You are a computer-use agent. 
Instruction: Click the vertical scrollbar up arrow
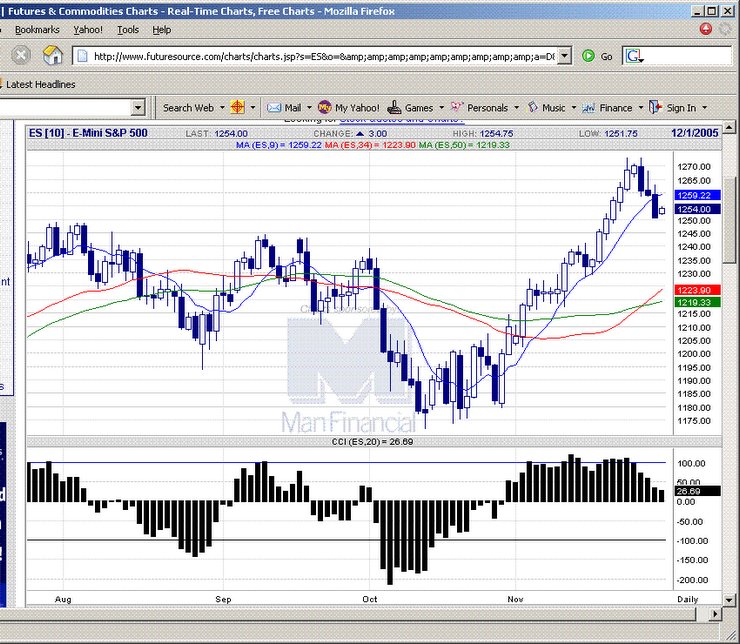tap(729, 126)
